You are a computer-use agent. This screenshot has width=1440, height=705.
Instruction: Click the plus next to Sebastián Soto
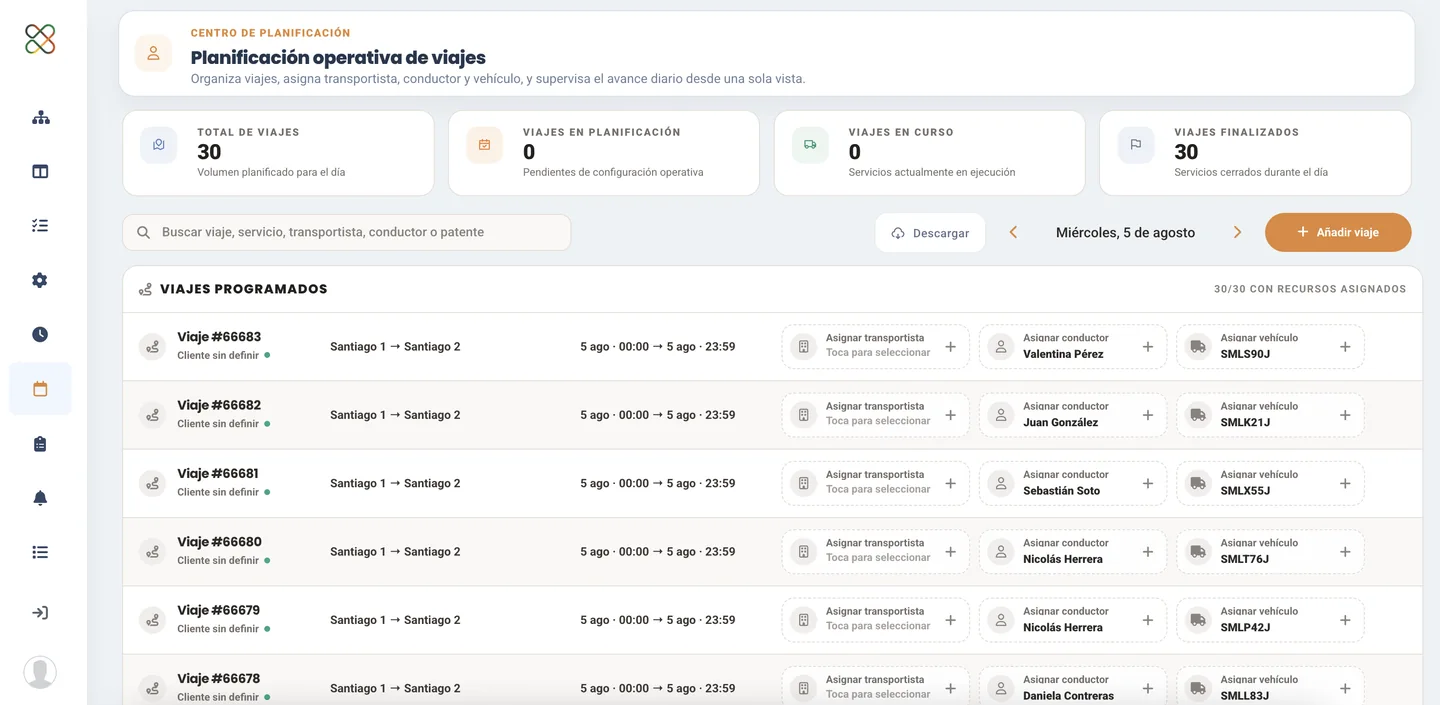(x=1148, y=484)
